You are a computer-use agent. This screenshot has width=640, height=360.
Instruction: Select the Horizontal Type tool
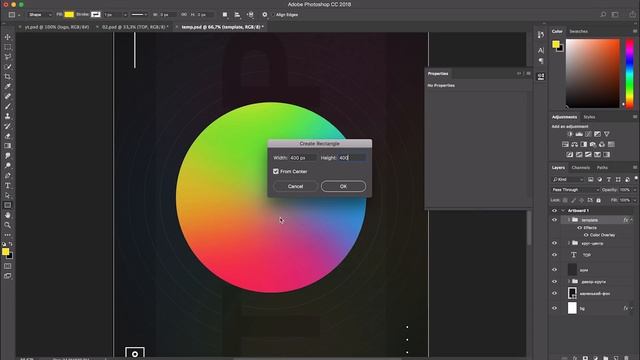[7, 185]
